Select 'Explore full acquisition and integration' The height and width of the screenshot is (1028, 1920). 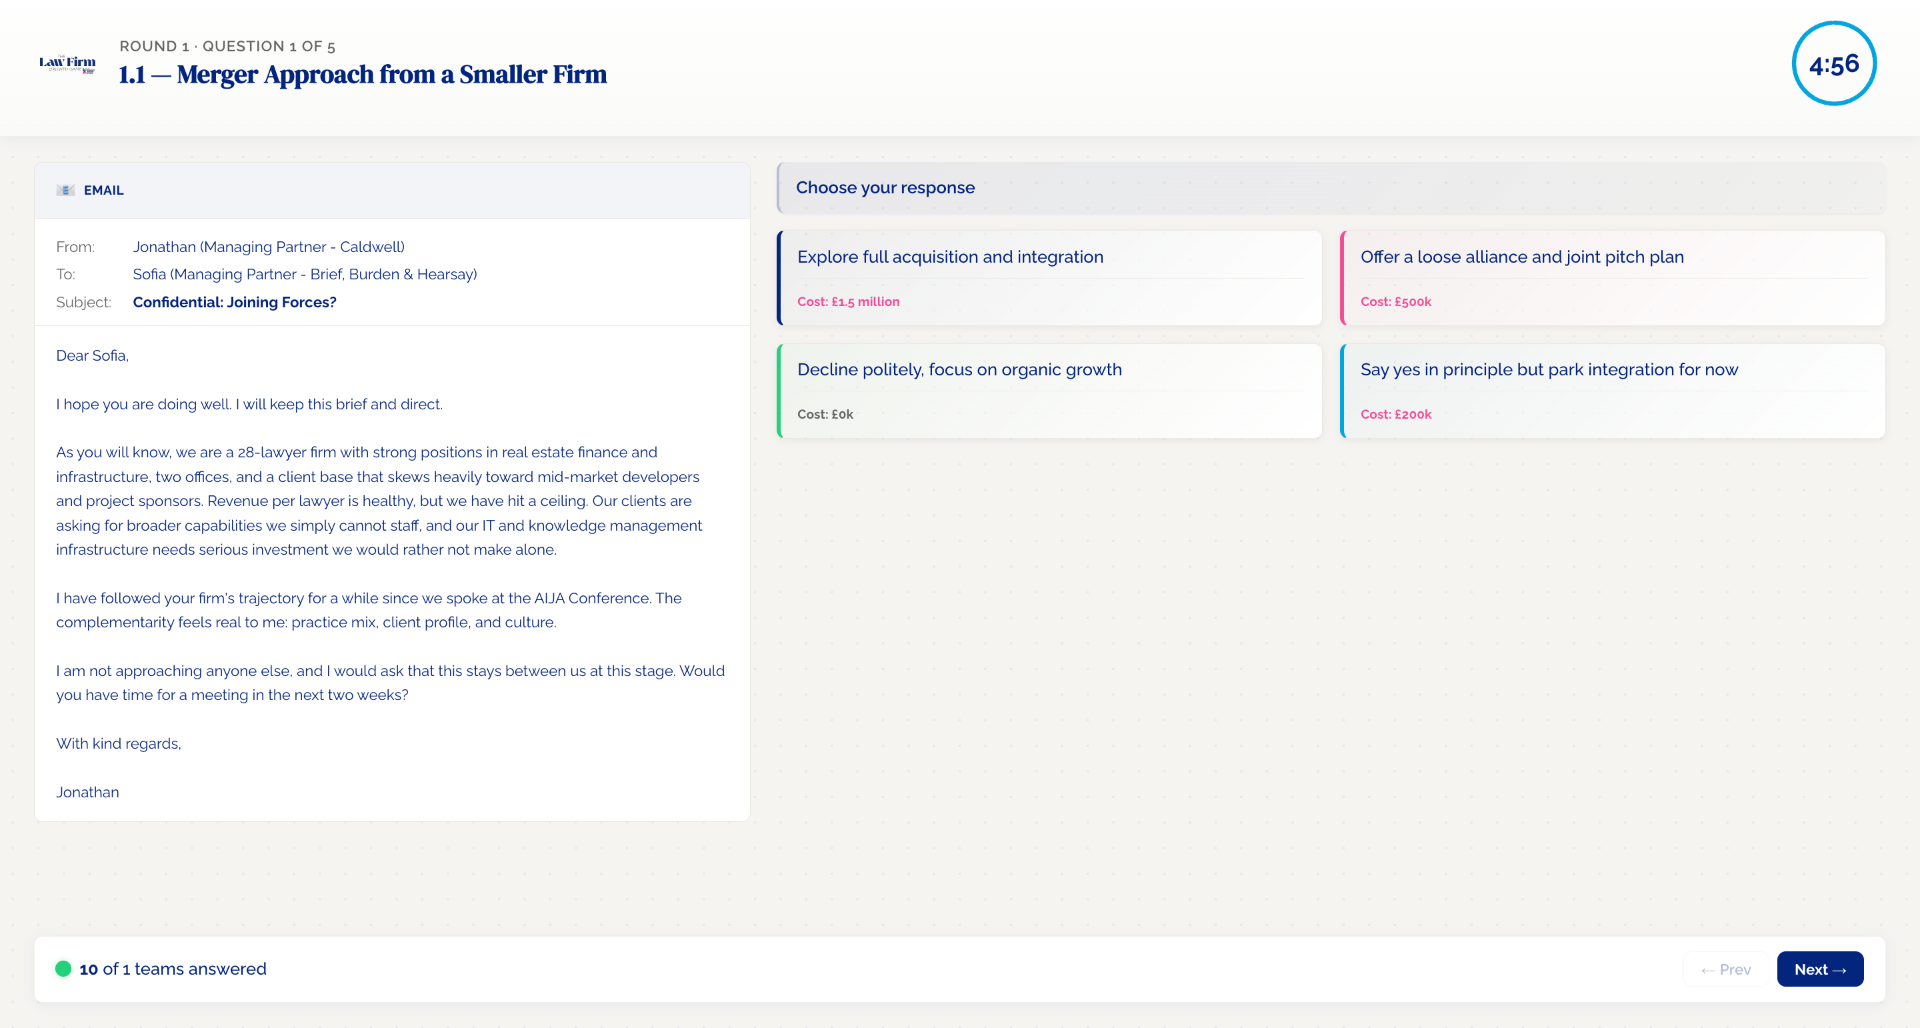(1049, 278)
